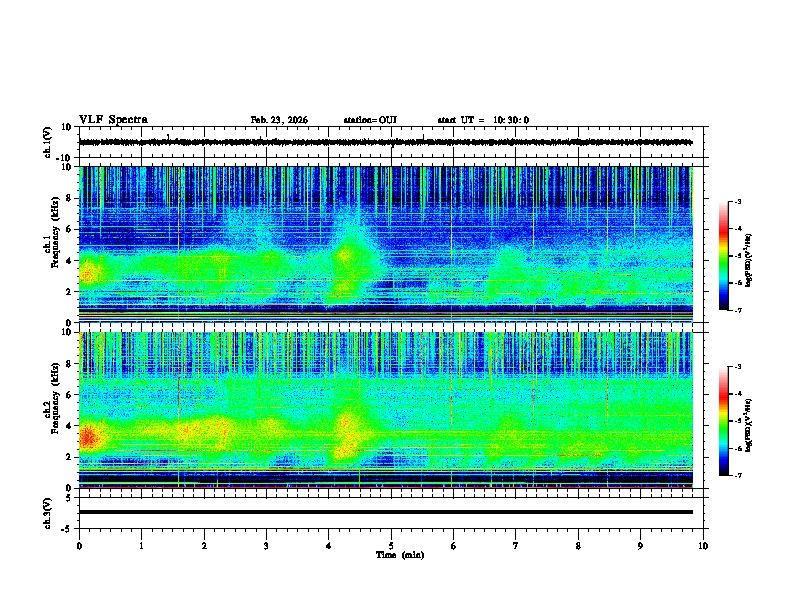Screen dimensions: 792x612
Task: Click '-10' on the ch.1(V) axis
Action: (65, 158)
